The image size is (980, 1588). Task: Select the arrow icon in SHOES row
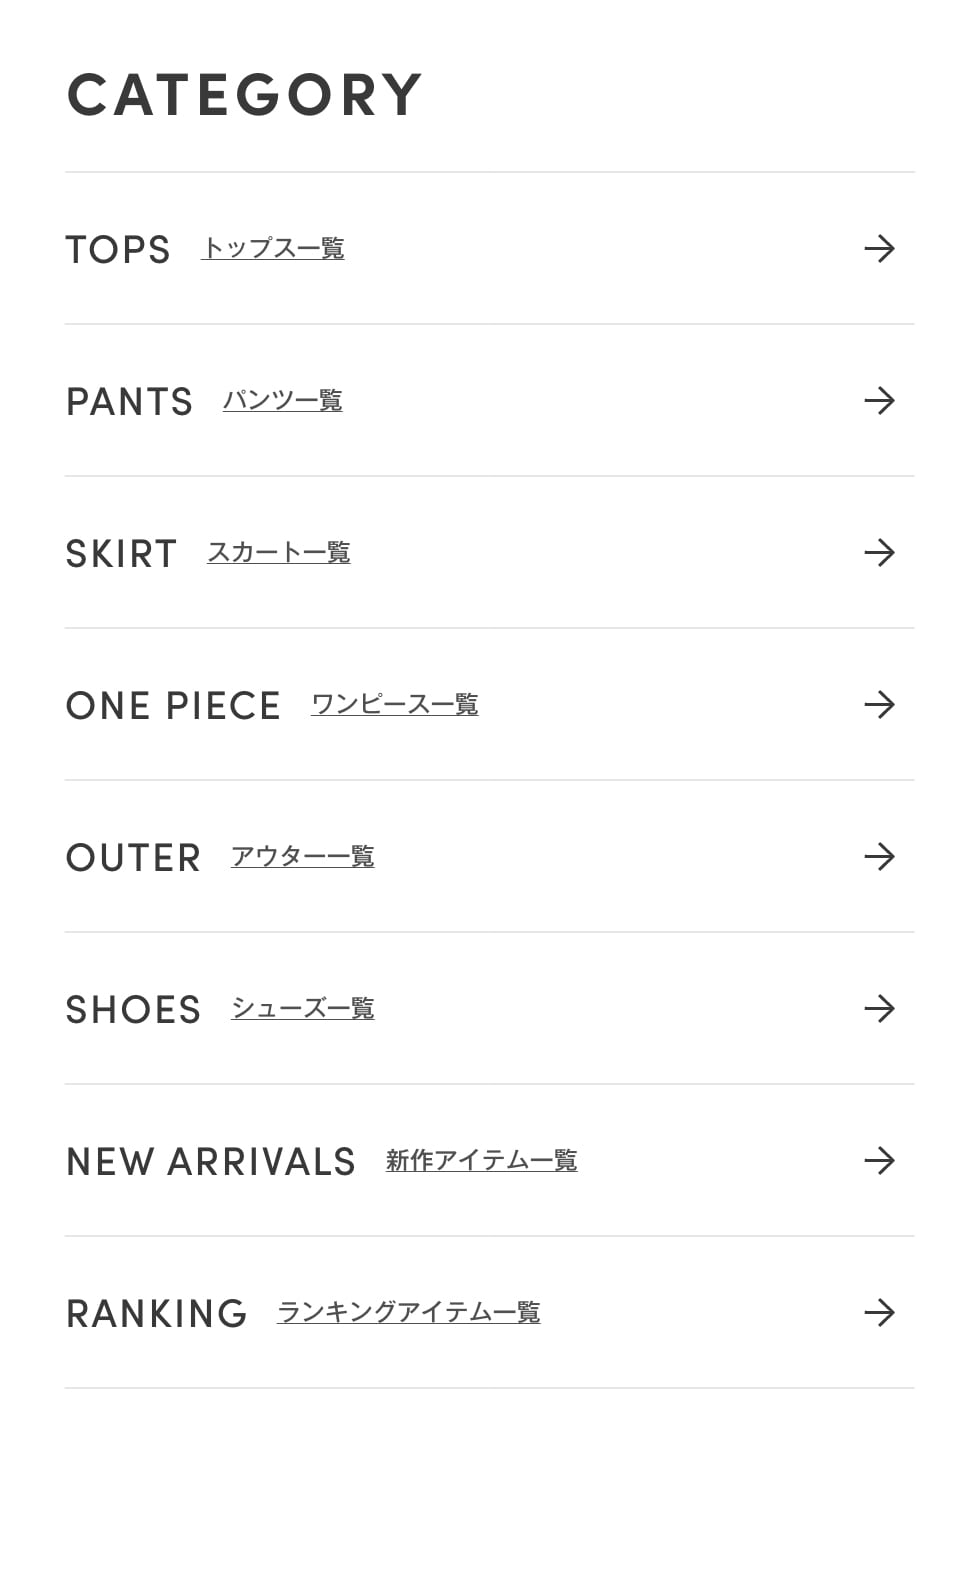coord(879,1009)
